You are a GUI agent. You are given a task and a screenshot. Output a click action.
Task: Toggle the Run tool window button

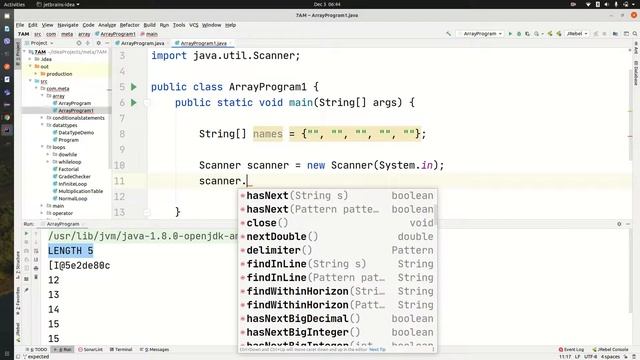point(63,350)
